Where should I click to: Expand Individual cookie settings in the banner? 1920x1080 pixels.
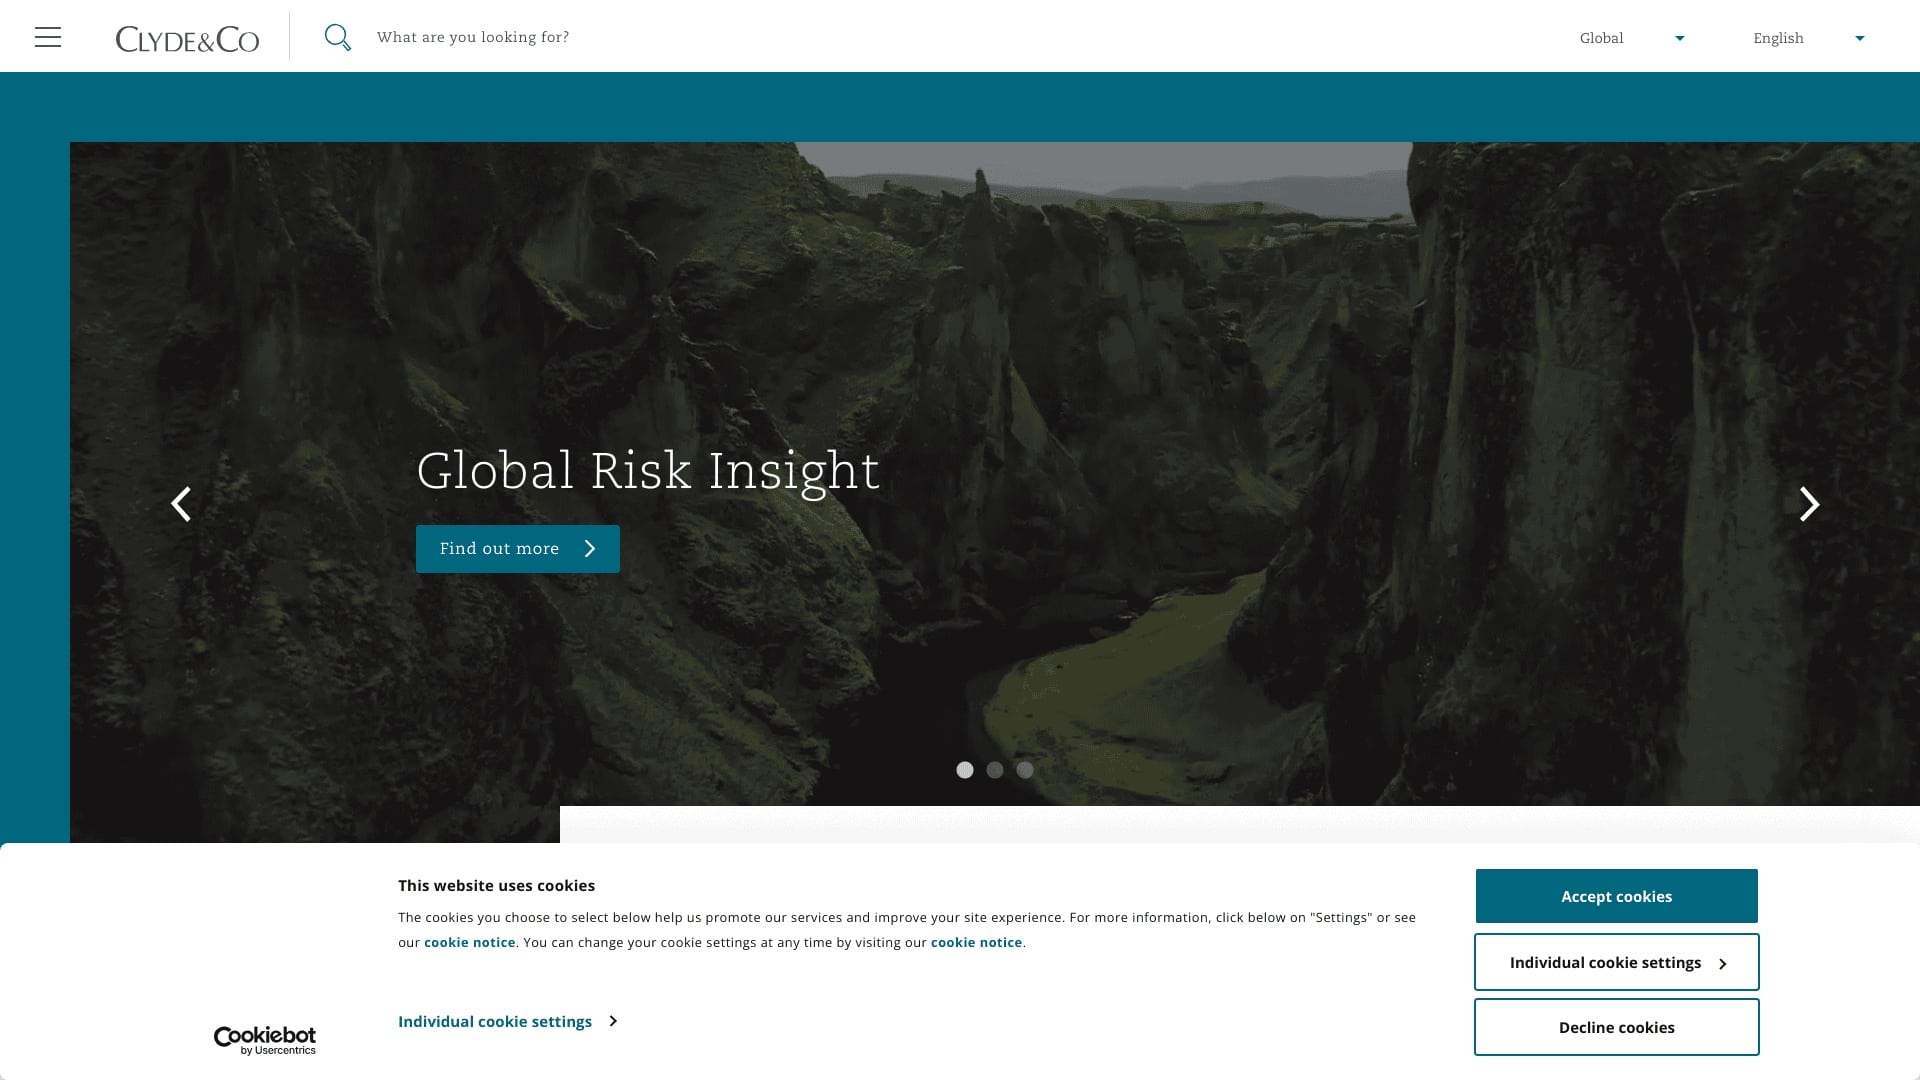pos(495,1021)
